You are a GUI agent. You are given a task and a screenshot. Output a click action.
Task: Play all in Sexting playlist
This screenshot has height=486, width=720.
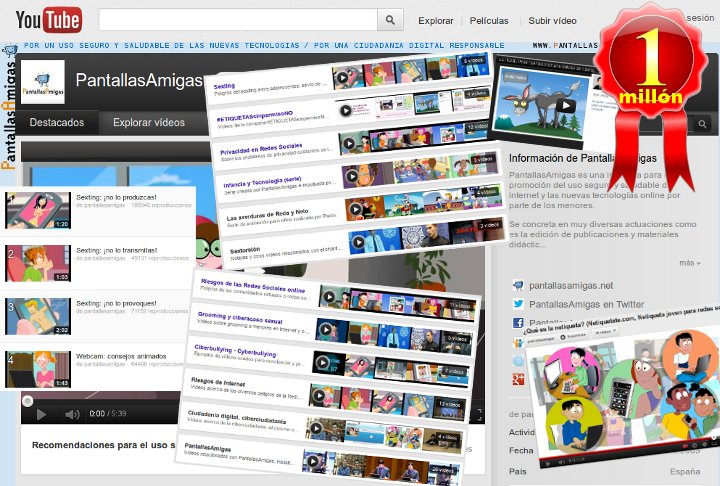[342, 78]
